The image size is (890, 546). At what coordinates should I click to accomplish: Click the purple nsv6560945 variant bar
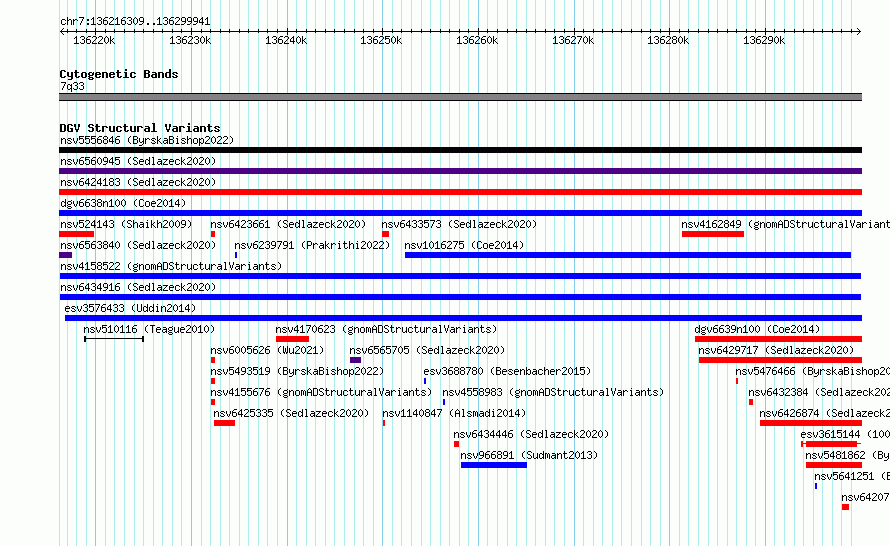coord(460,171)
